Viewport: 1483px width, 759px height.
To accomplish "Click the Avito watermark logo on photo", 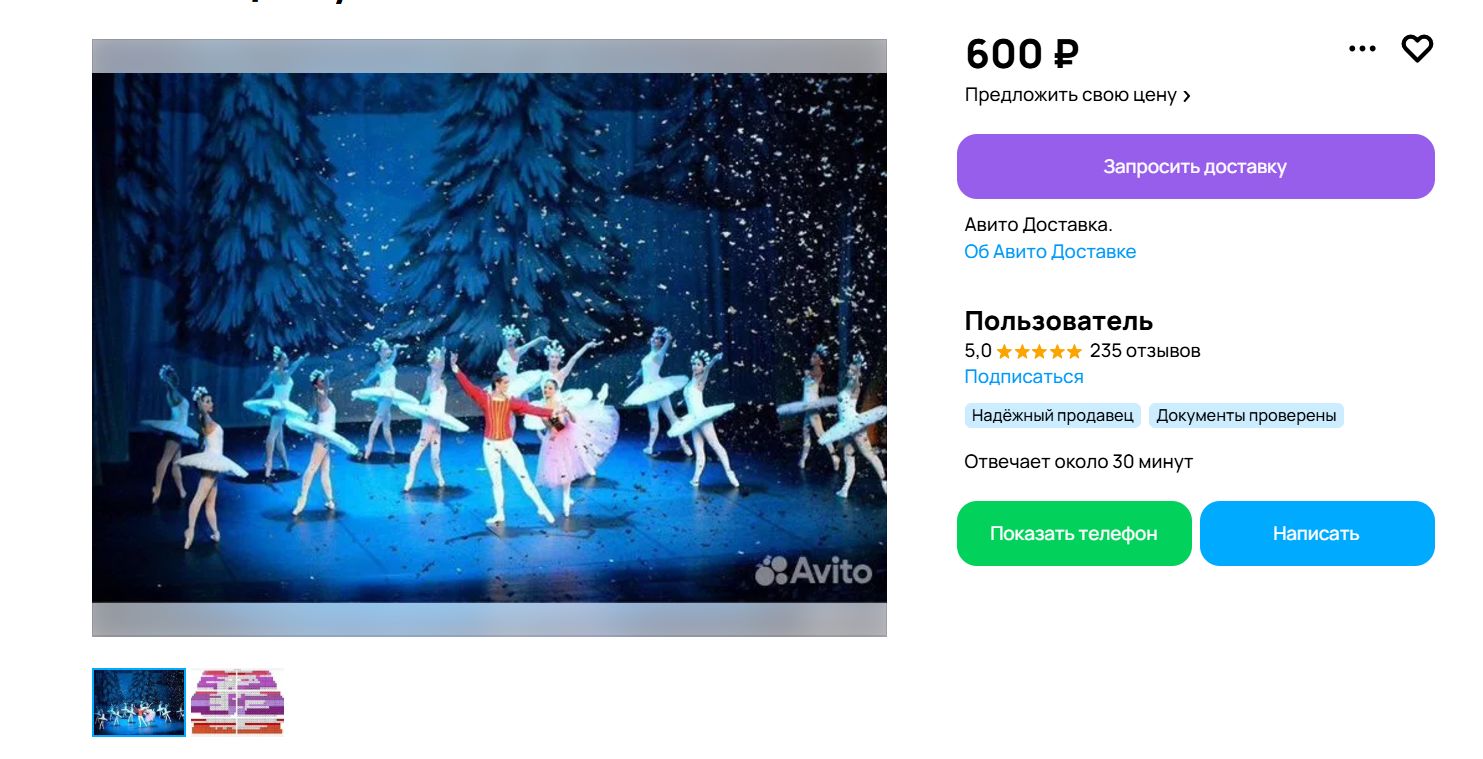I will [x=814, y=571].
